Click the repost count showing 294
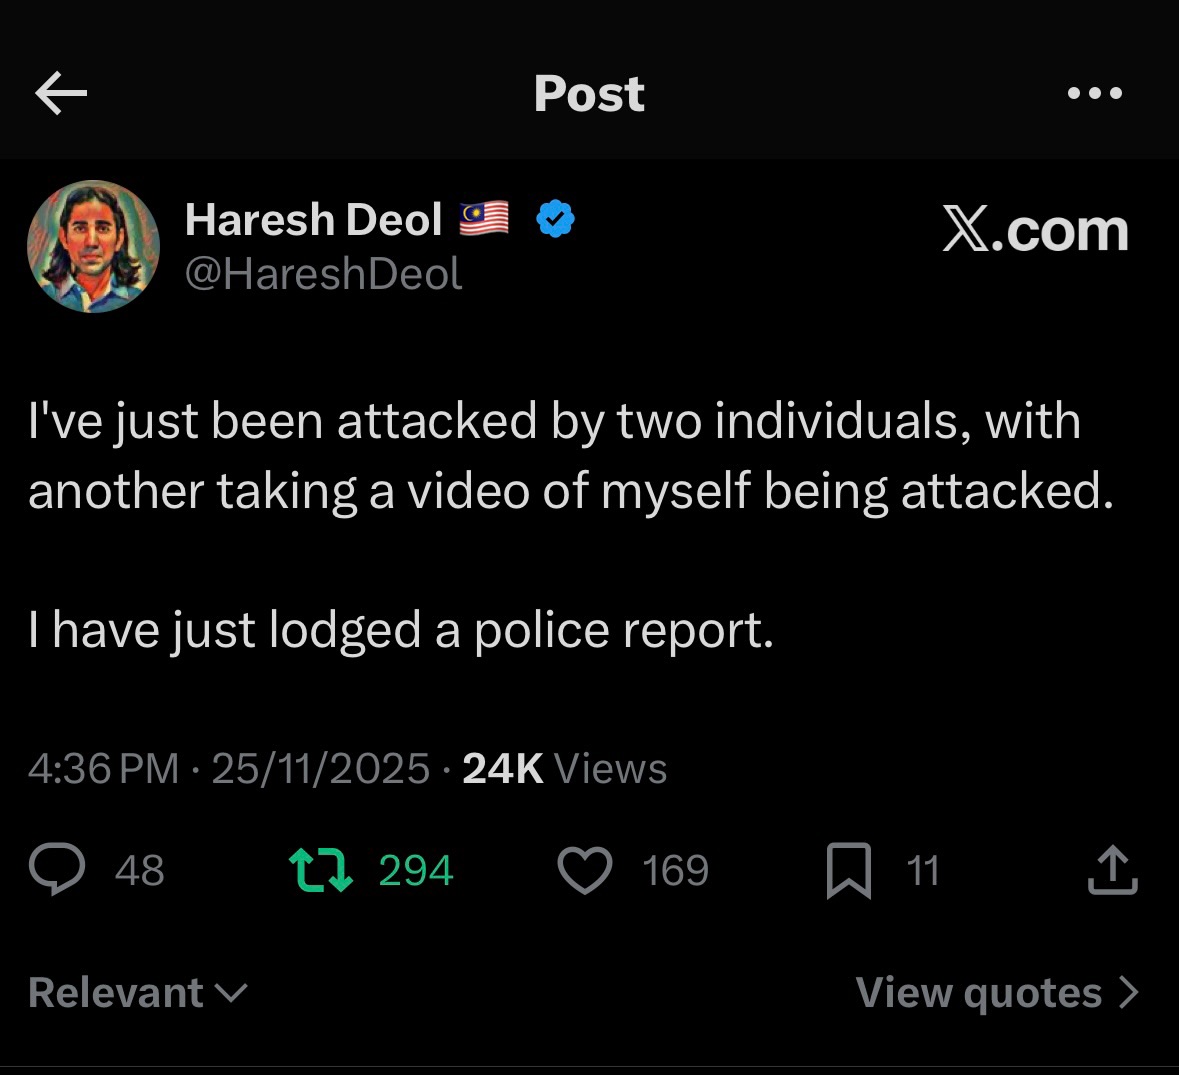The height and width of the screenshot is (1075, 1179). (413, 870)
